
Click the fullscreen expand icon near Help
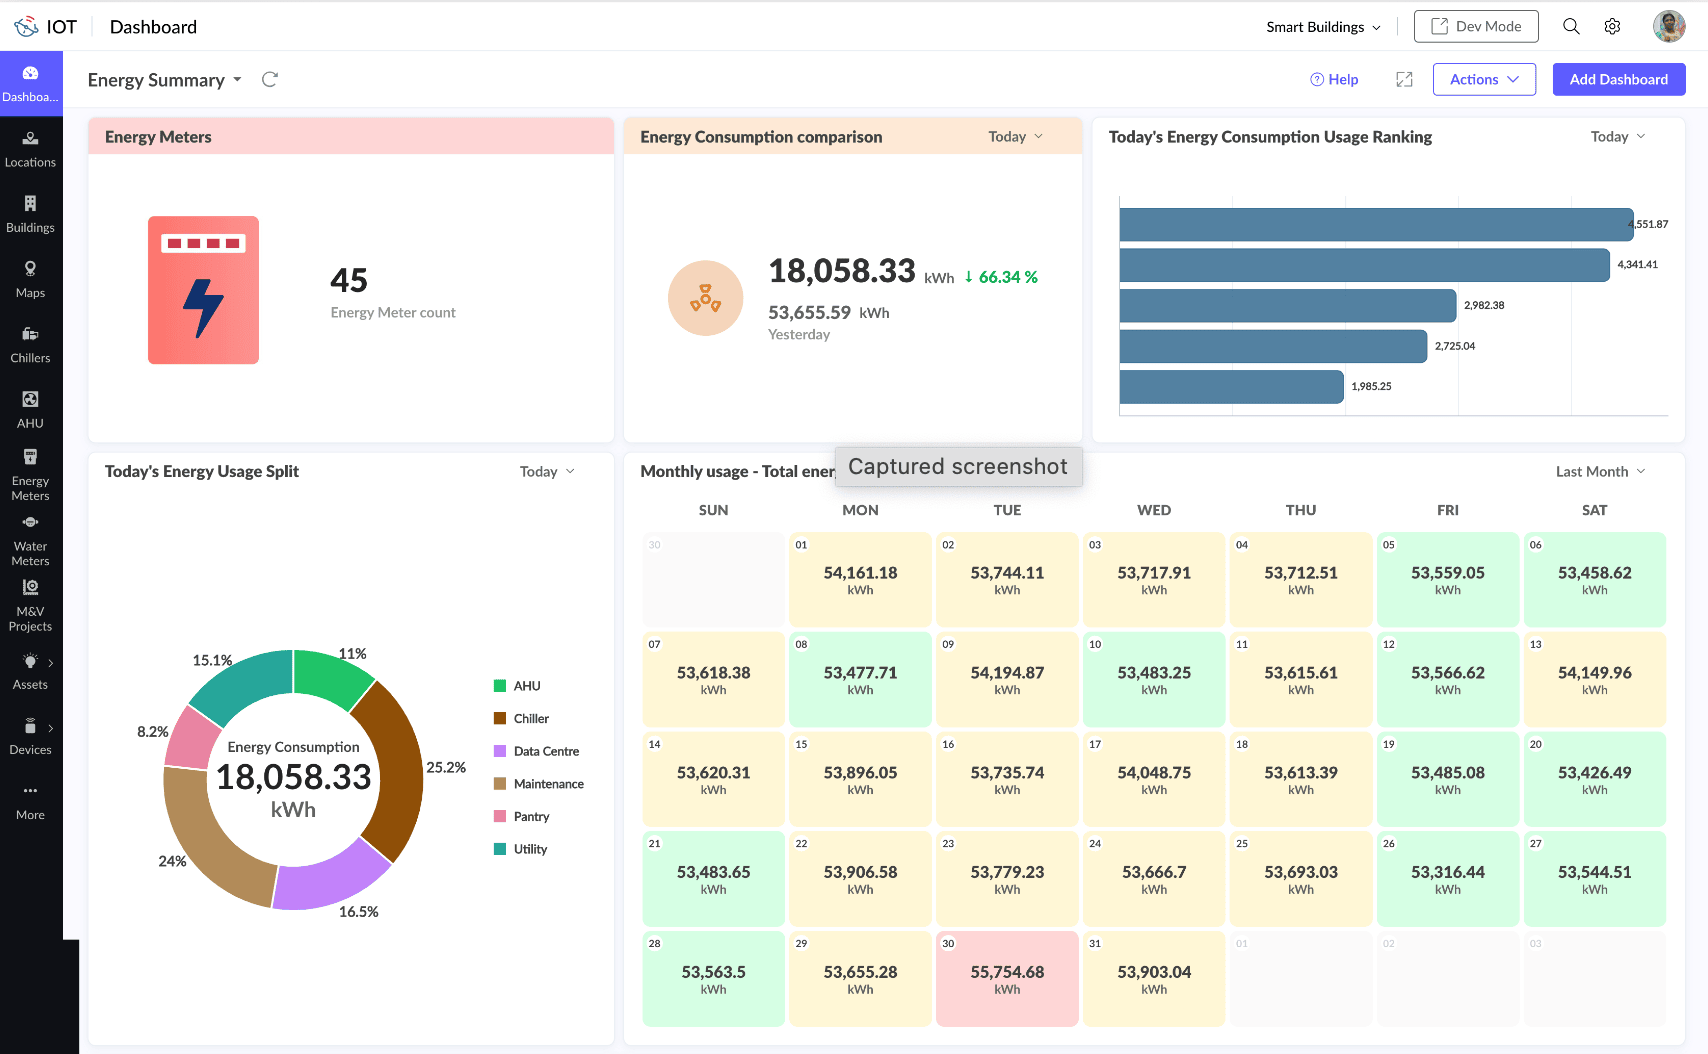tap(1404, 80)
